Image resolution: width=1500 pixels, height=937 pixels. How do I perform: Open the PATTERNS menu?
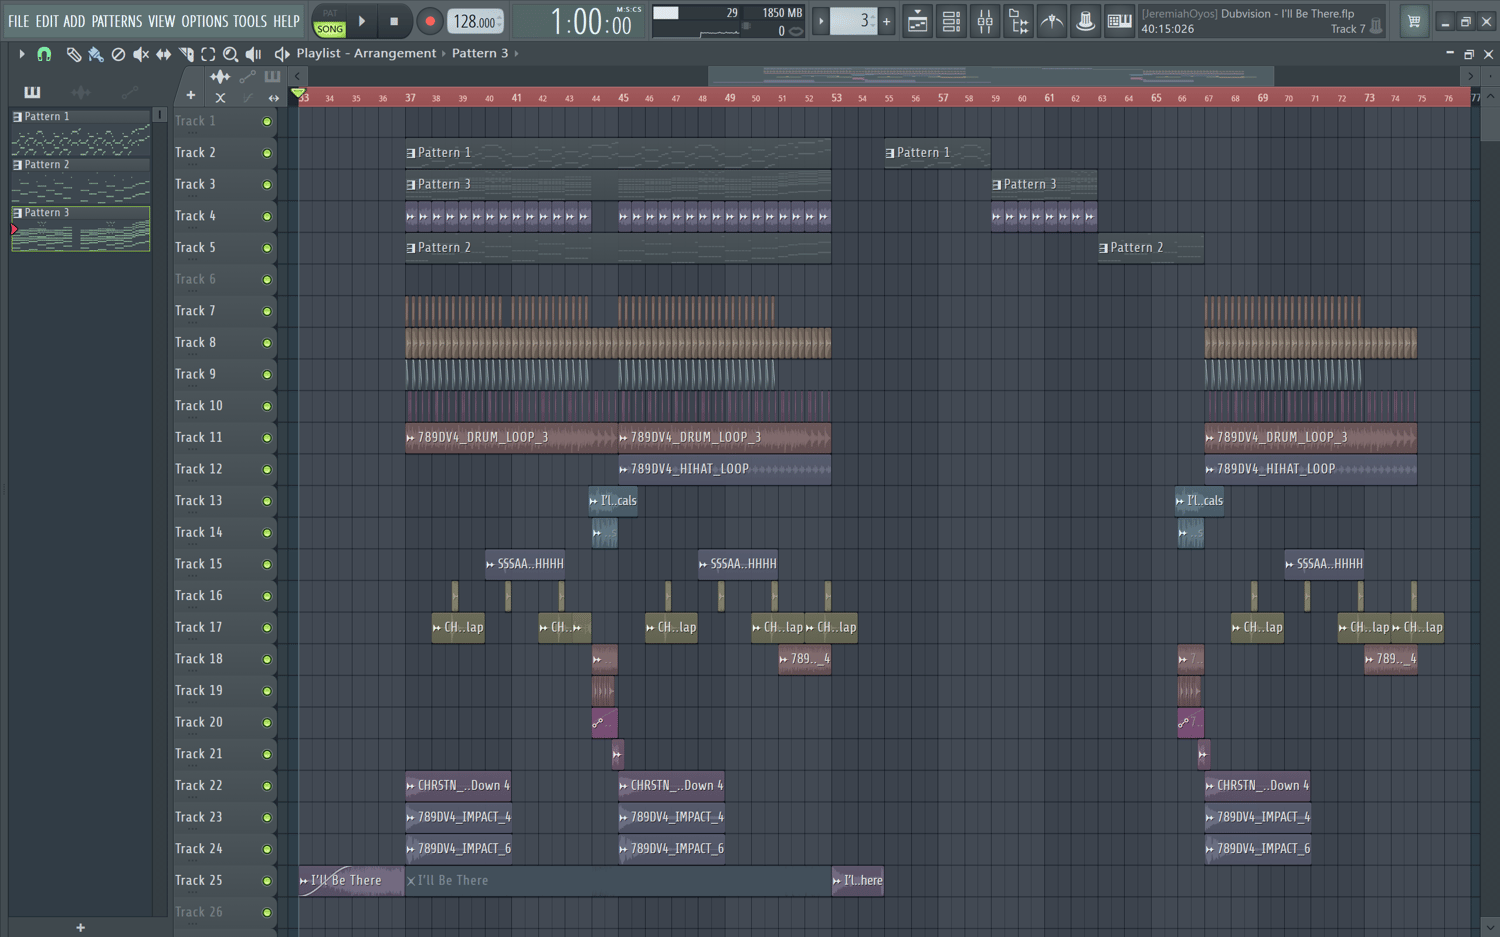click(117, 21)
